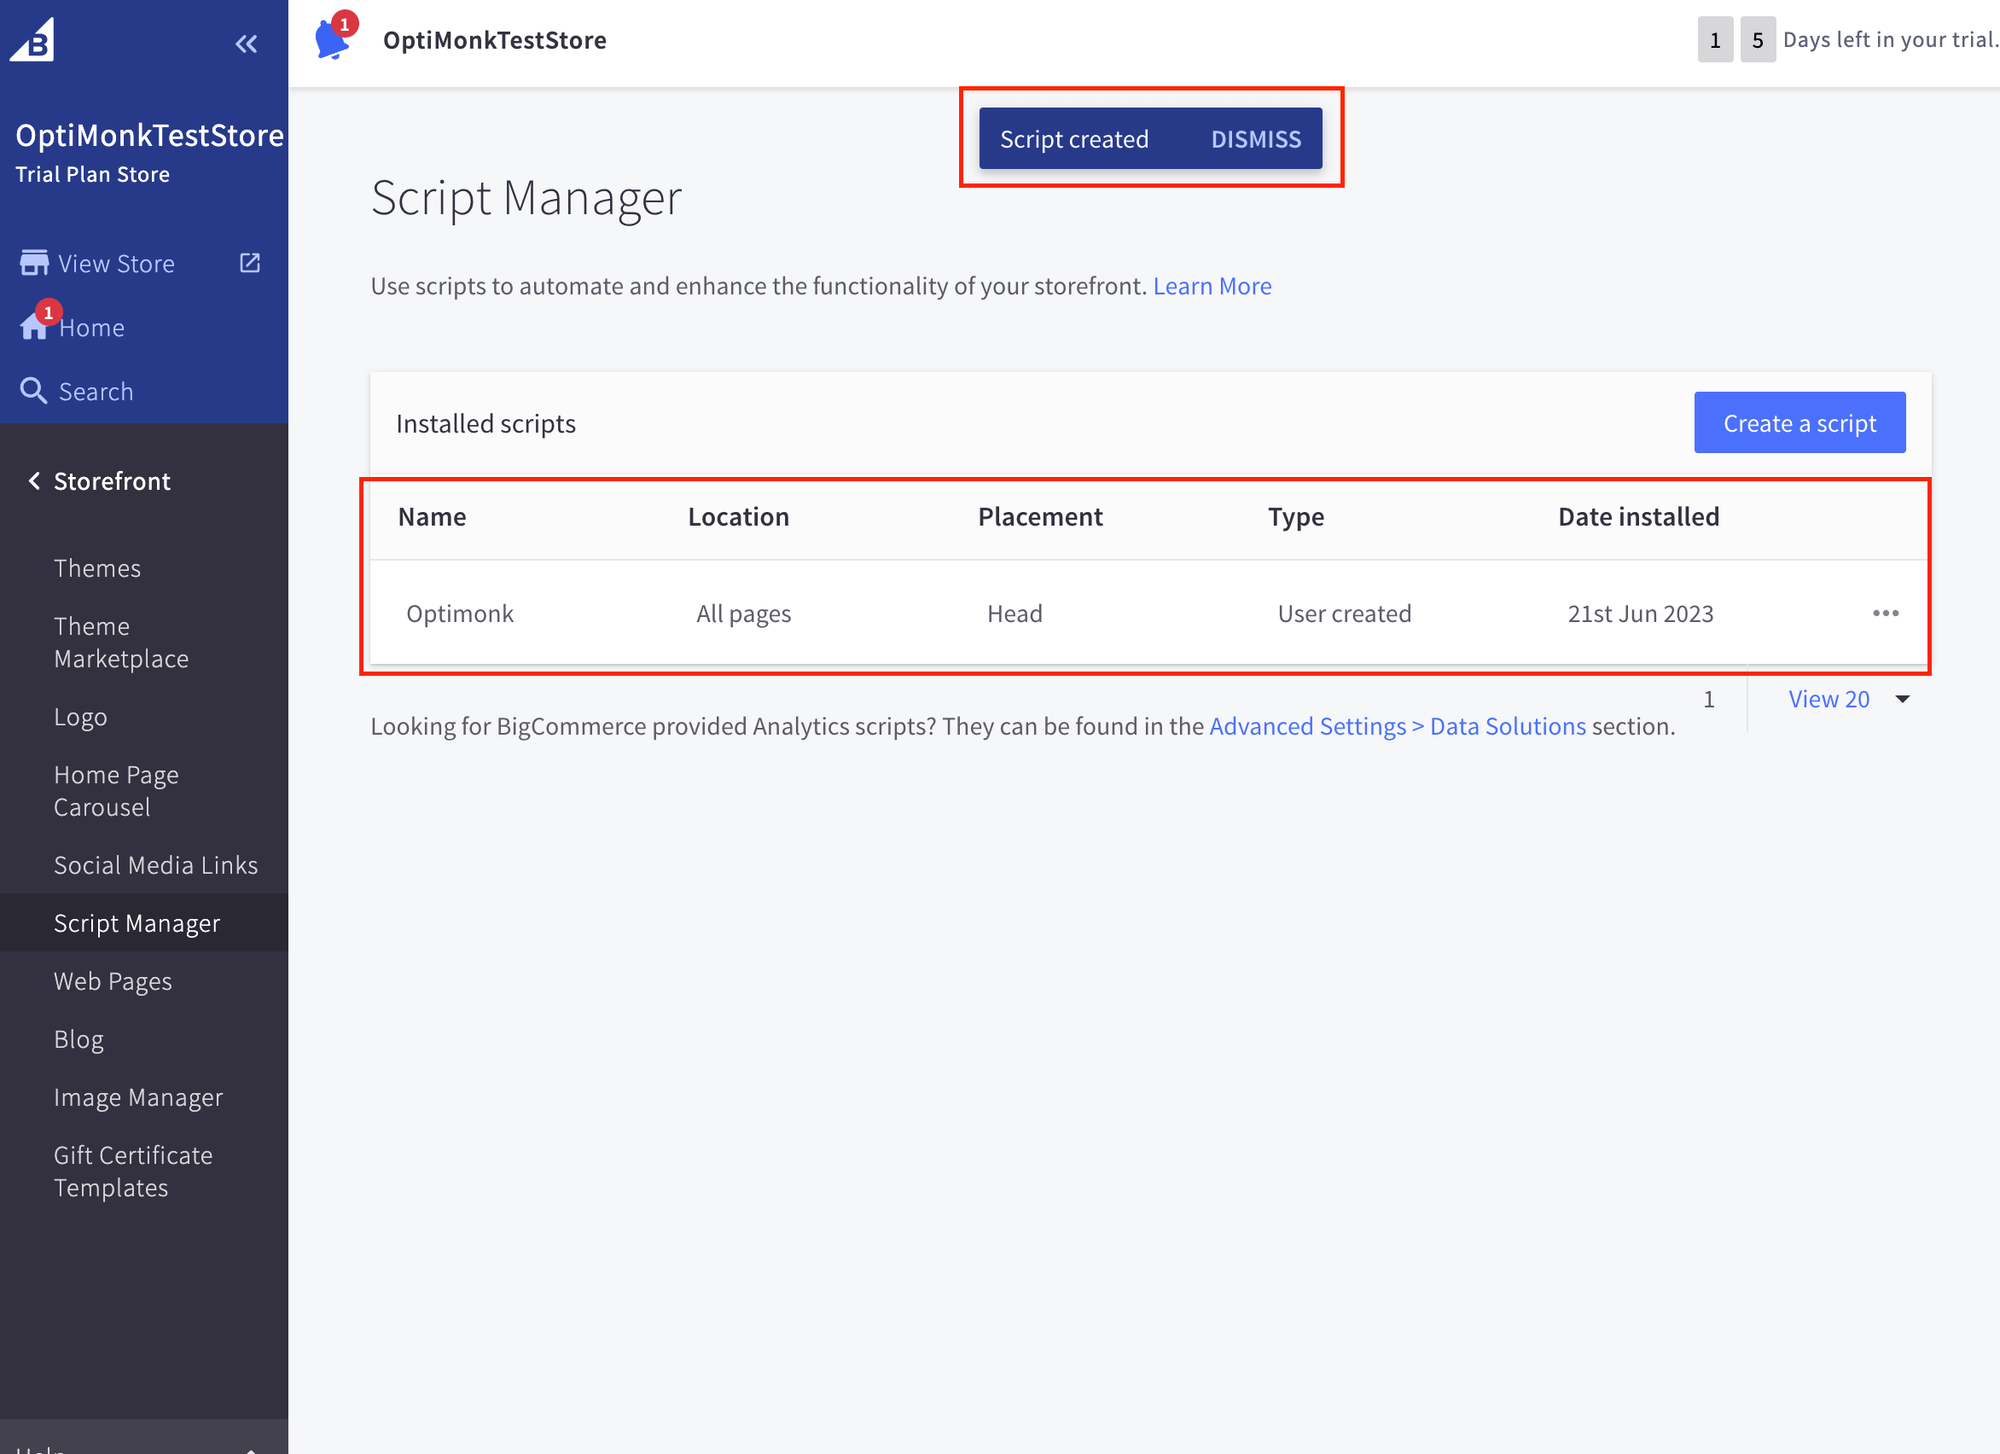
Task: Click the Search magnifier icon
Action: tap(34, 391)
